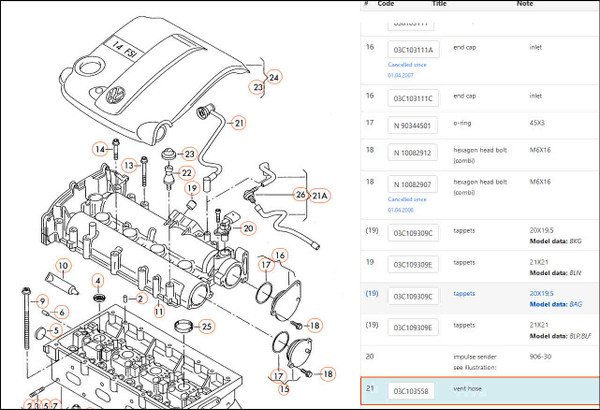
Task: Click callout 10 on the diagram
Action: click(x=62, y=266)
